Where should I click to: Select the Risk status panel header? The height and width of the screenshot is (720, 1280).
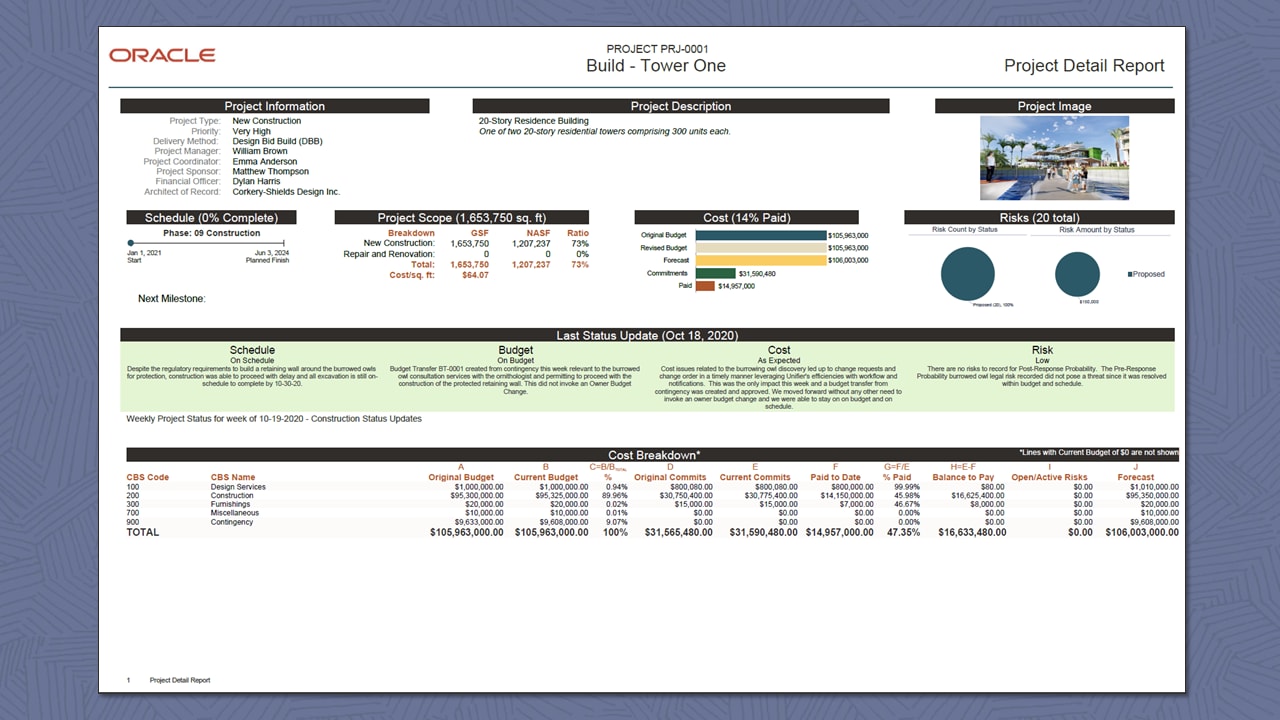coord(1040,350)
